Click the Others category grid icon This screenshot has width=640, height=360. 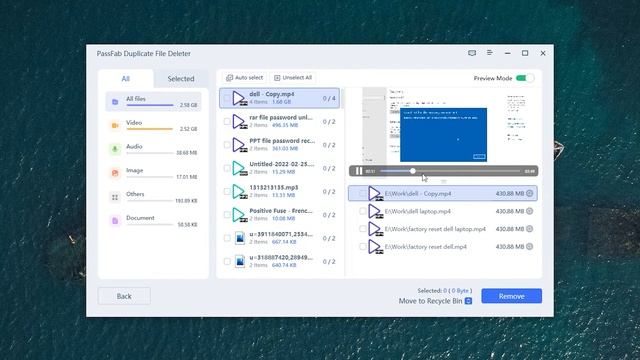click(115, 197)
